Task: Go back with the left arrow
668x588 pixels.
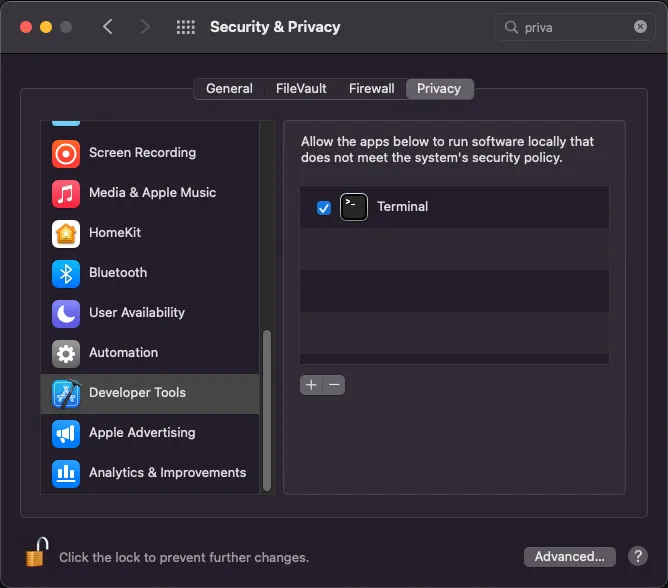Action: pyautogui.click(x=108, y=27)
